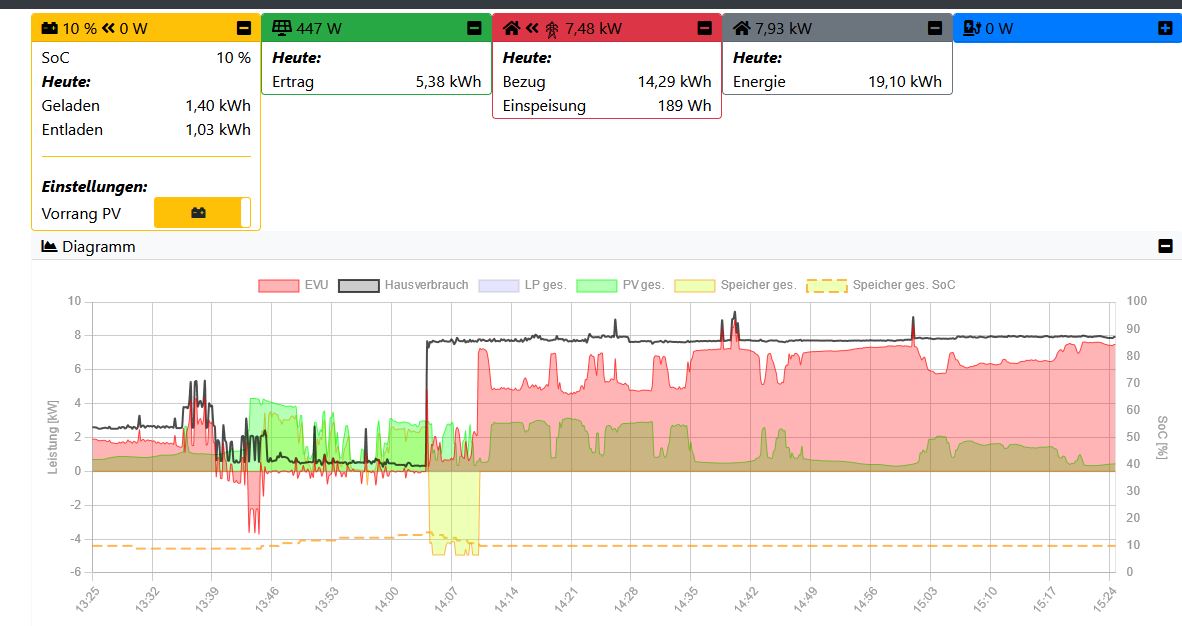Viewport: 1182px width, 626px height.
Task: Collapse the green PV yield card
Action: [x=474, y=28]
